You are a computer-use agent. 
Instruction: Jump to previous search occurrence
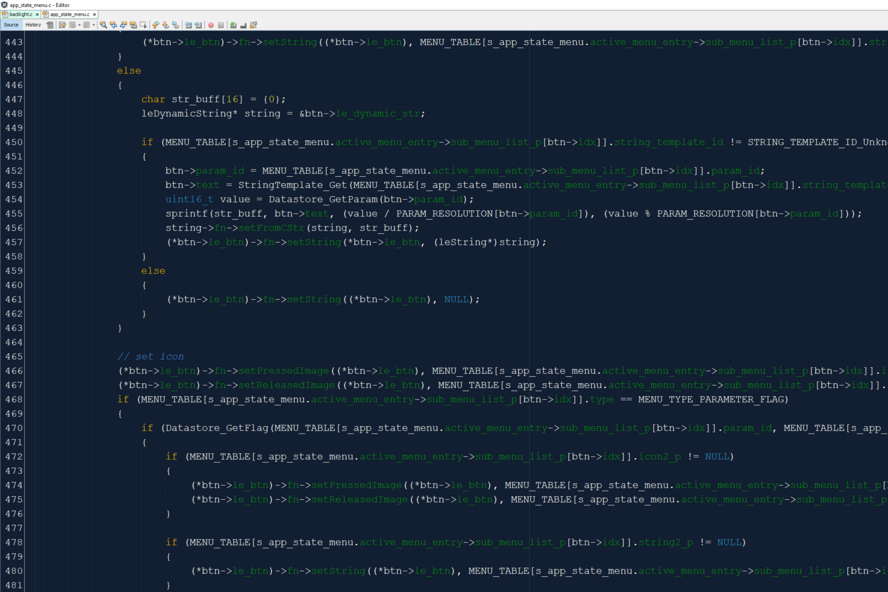[x=113, y=25]
